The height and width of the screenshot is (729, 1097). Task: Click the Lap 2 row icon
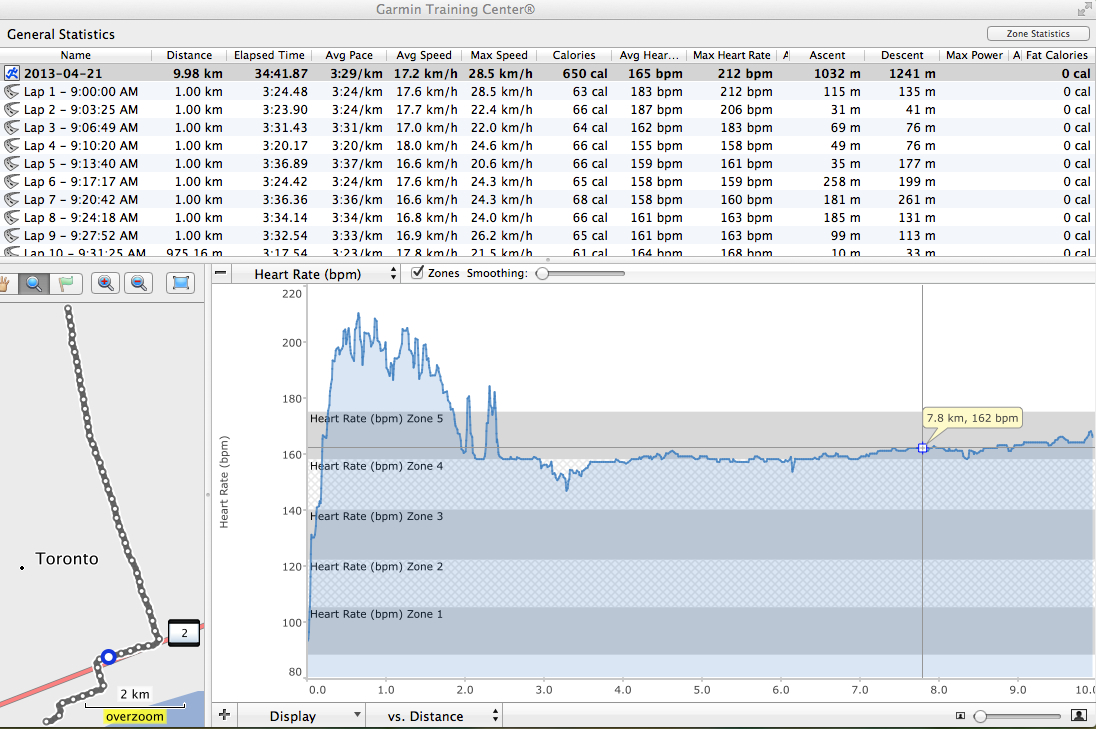(11, 110)
